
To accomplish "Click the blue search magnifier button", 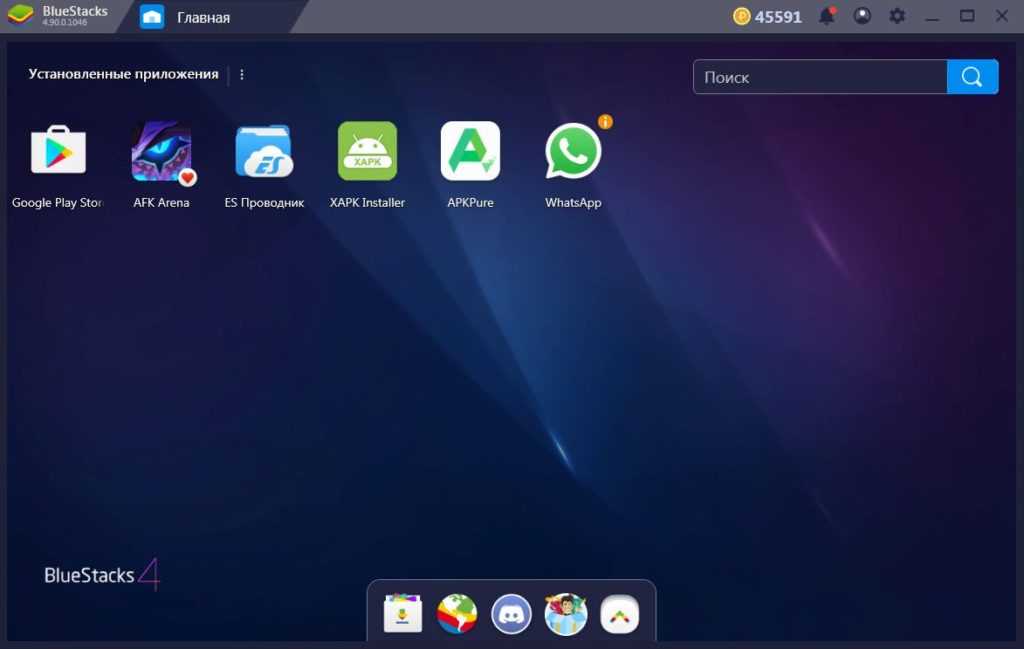I will 972,77.
